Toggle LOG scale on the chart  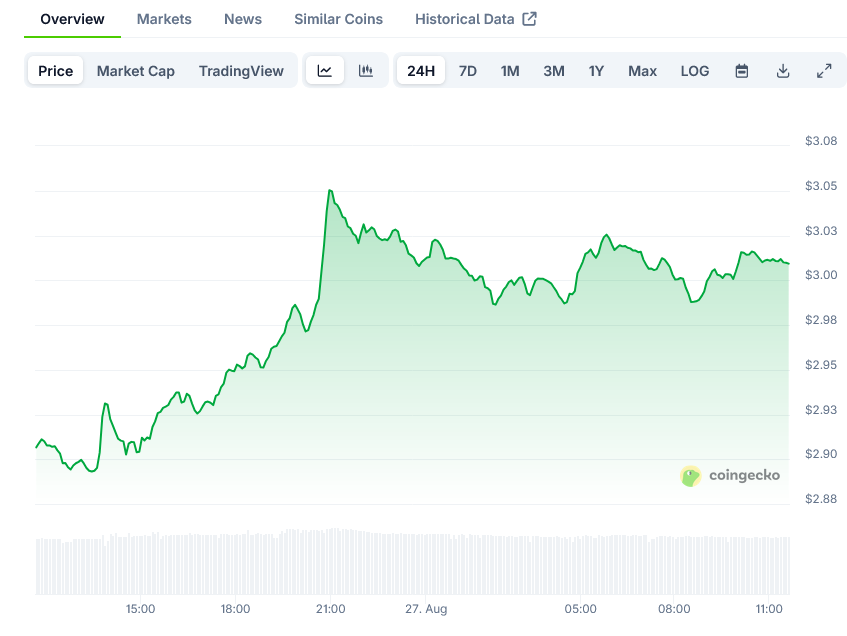coord(695,71)
